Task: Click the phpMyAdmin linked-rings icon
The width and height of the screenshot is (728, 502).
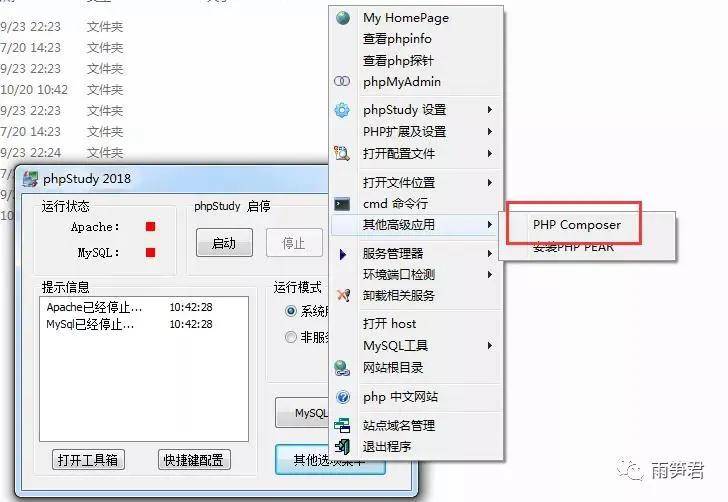Action: click(342, 81)
